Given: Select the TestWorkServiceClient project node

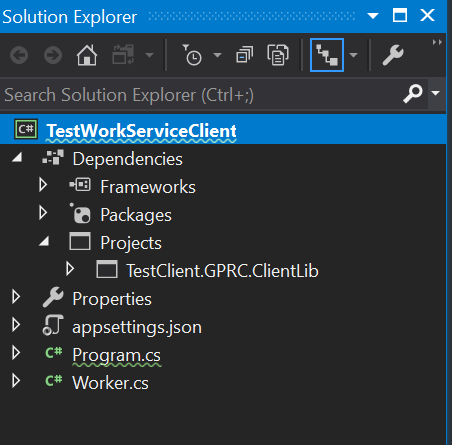Looking at the screenshot, I should [x=141, y=130].
